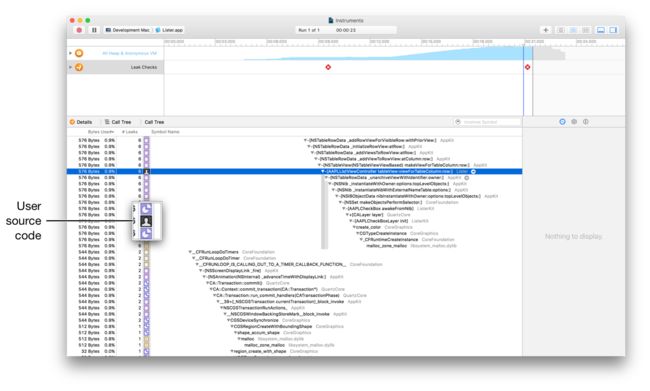Image resolution: width=650 pixels, height=391 pixels.
Task: Click the user source code person icon
Action: 146,221
